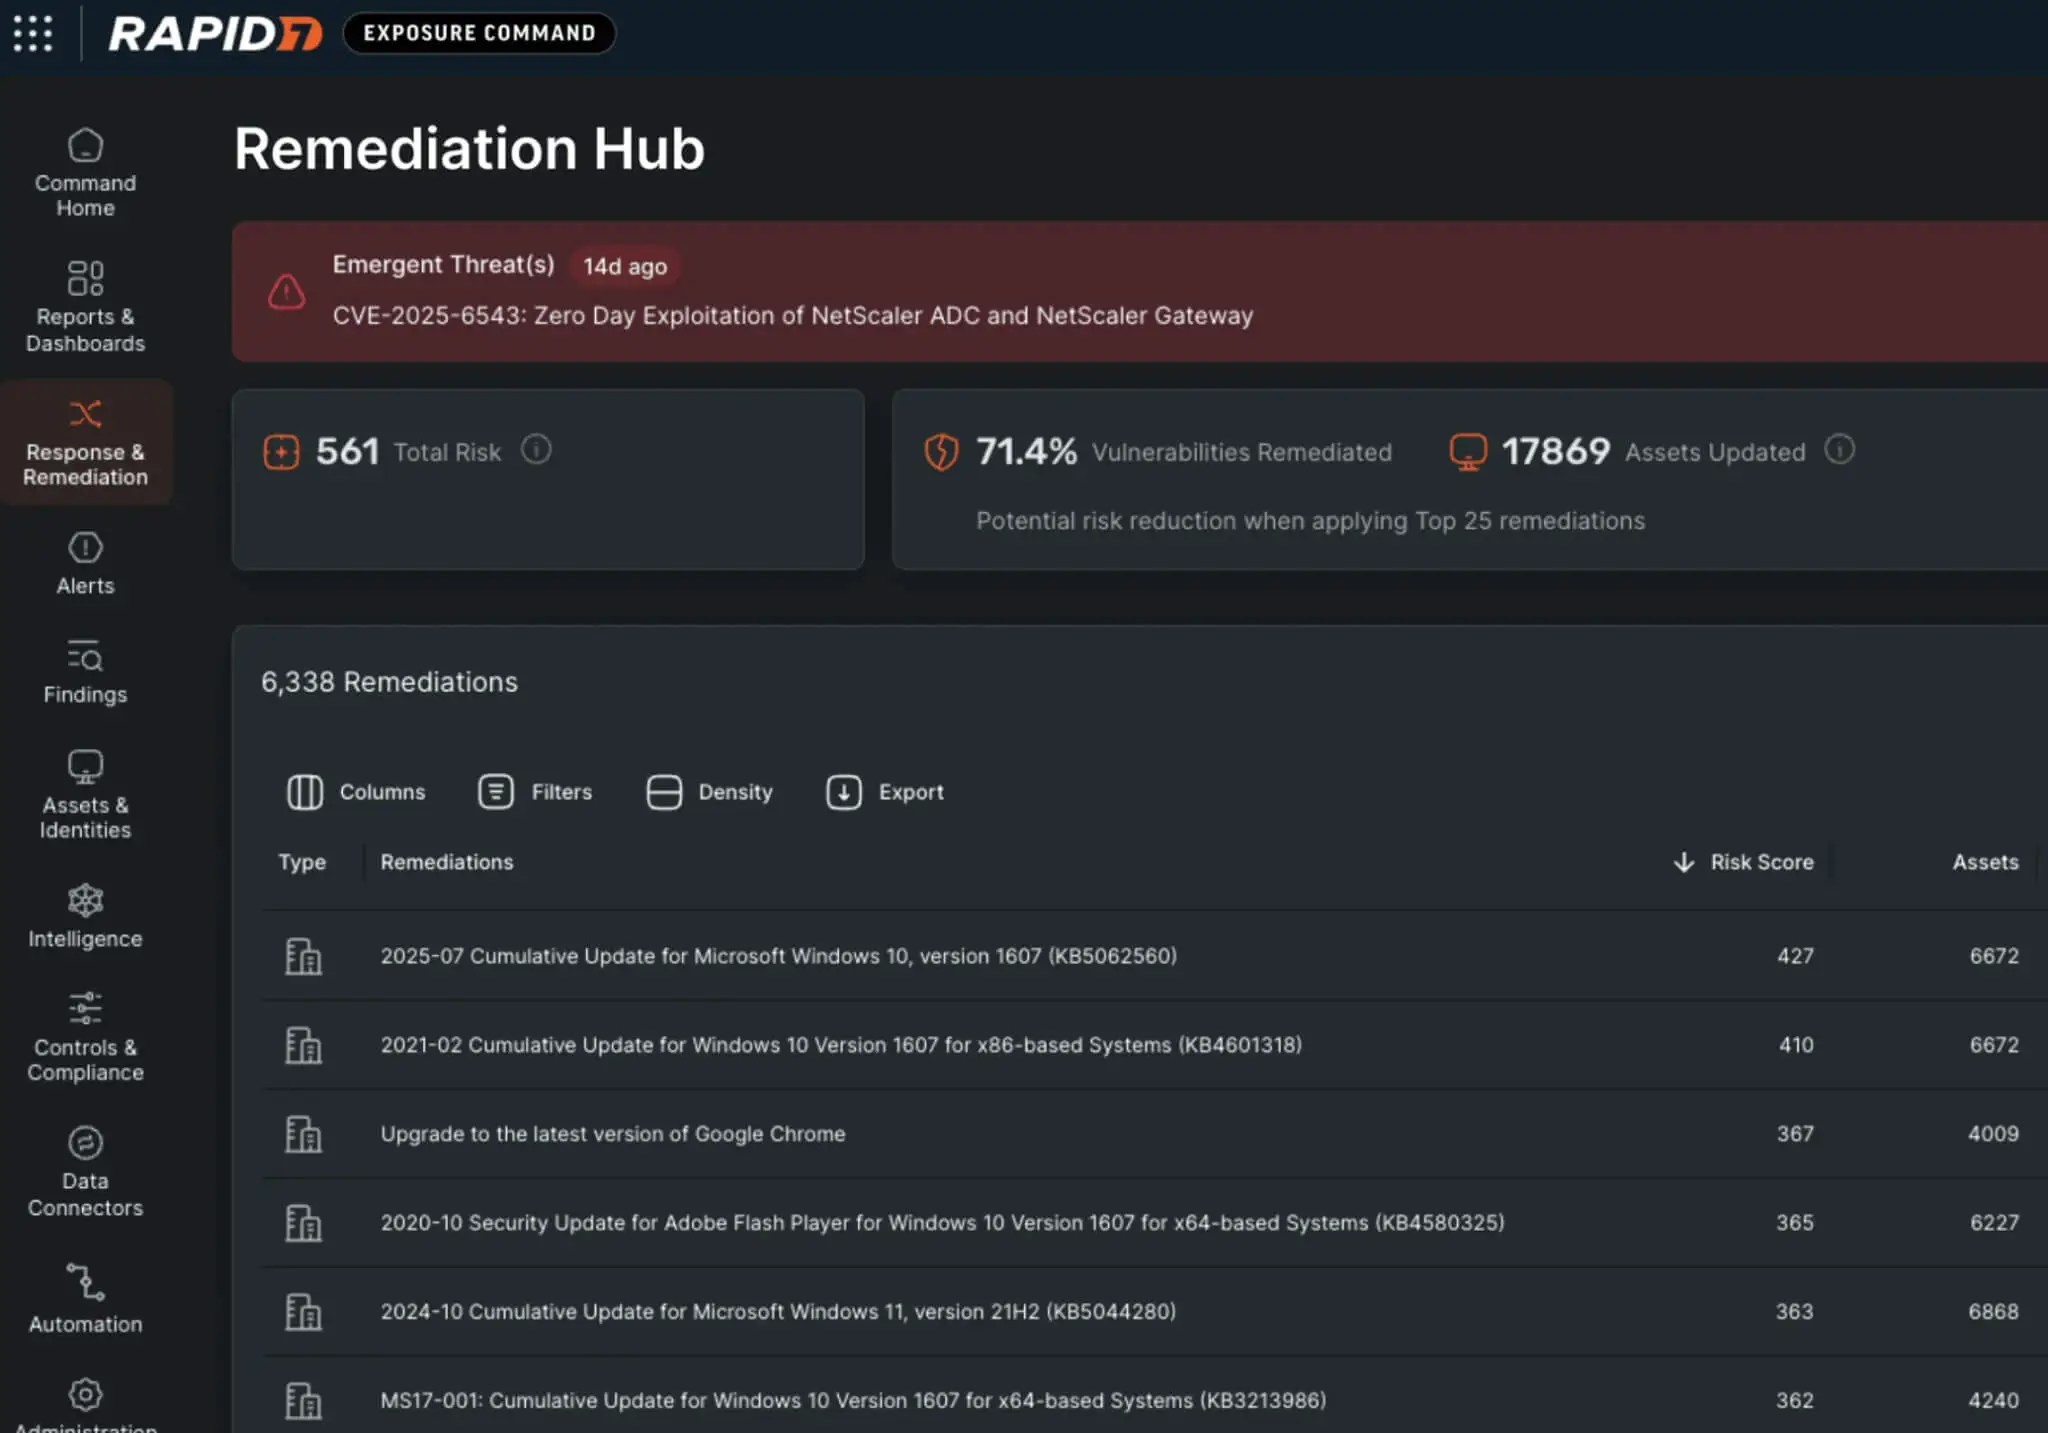The image size is (2048, 1433).
Task: Open the MS17-001 KB3213986 remediation
Action: [x=853, y=1401]
